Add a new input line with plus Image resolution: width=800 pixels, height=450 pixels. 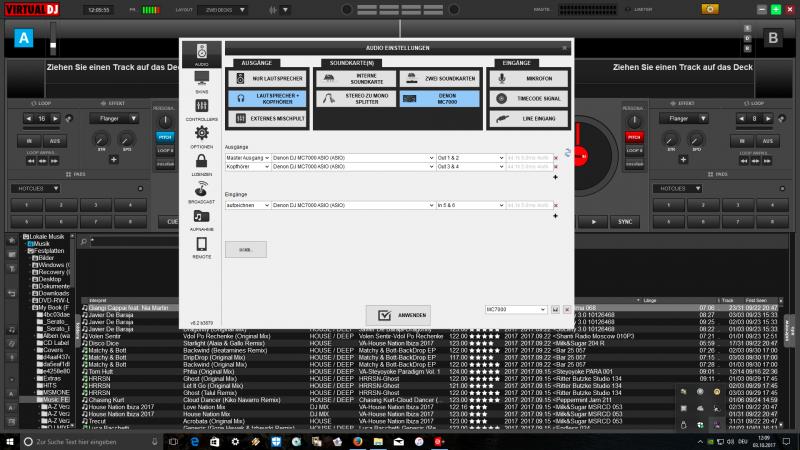(556, 216)
